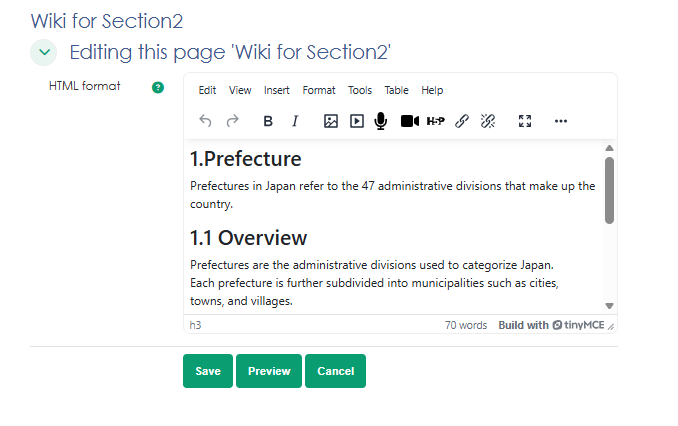The height and width of the screenshot is (426, 678).
Task: Open the Insert menu
Action: click(x=277, y=90)
